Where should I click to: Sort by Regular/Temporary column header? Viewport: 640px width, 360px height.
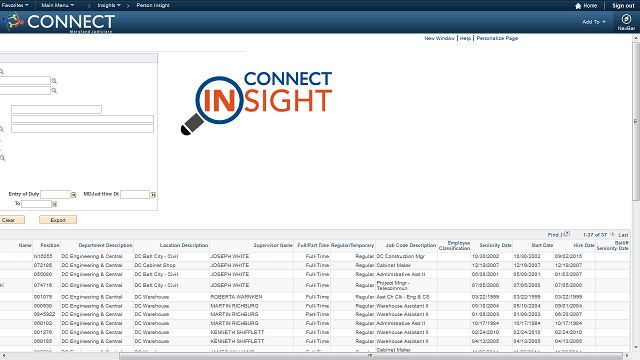click(352, 245)
